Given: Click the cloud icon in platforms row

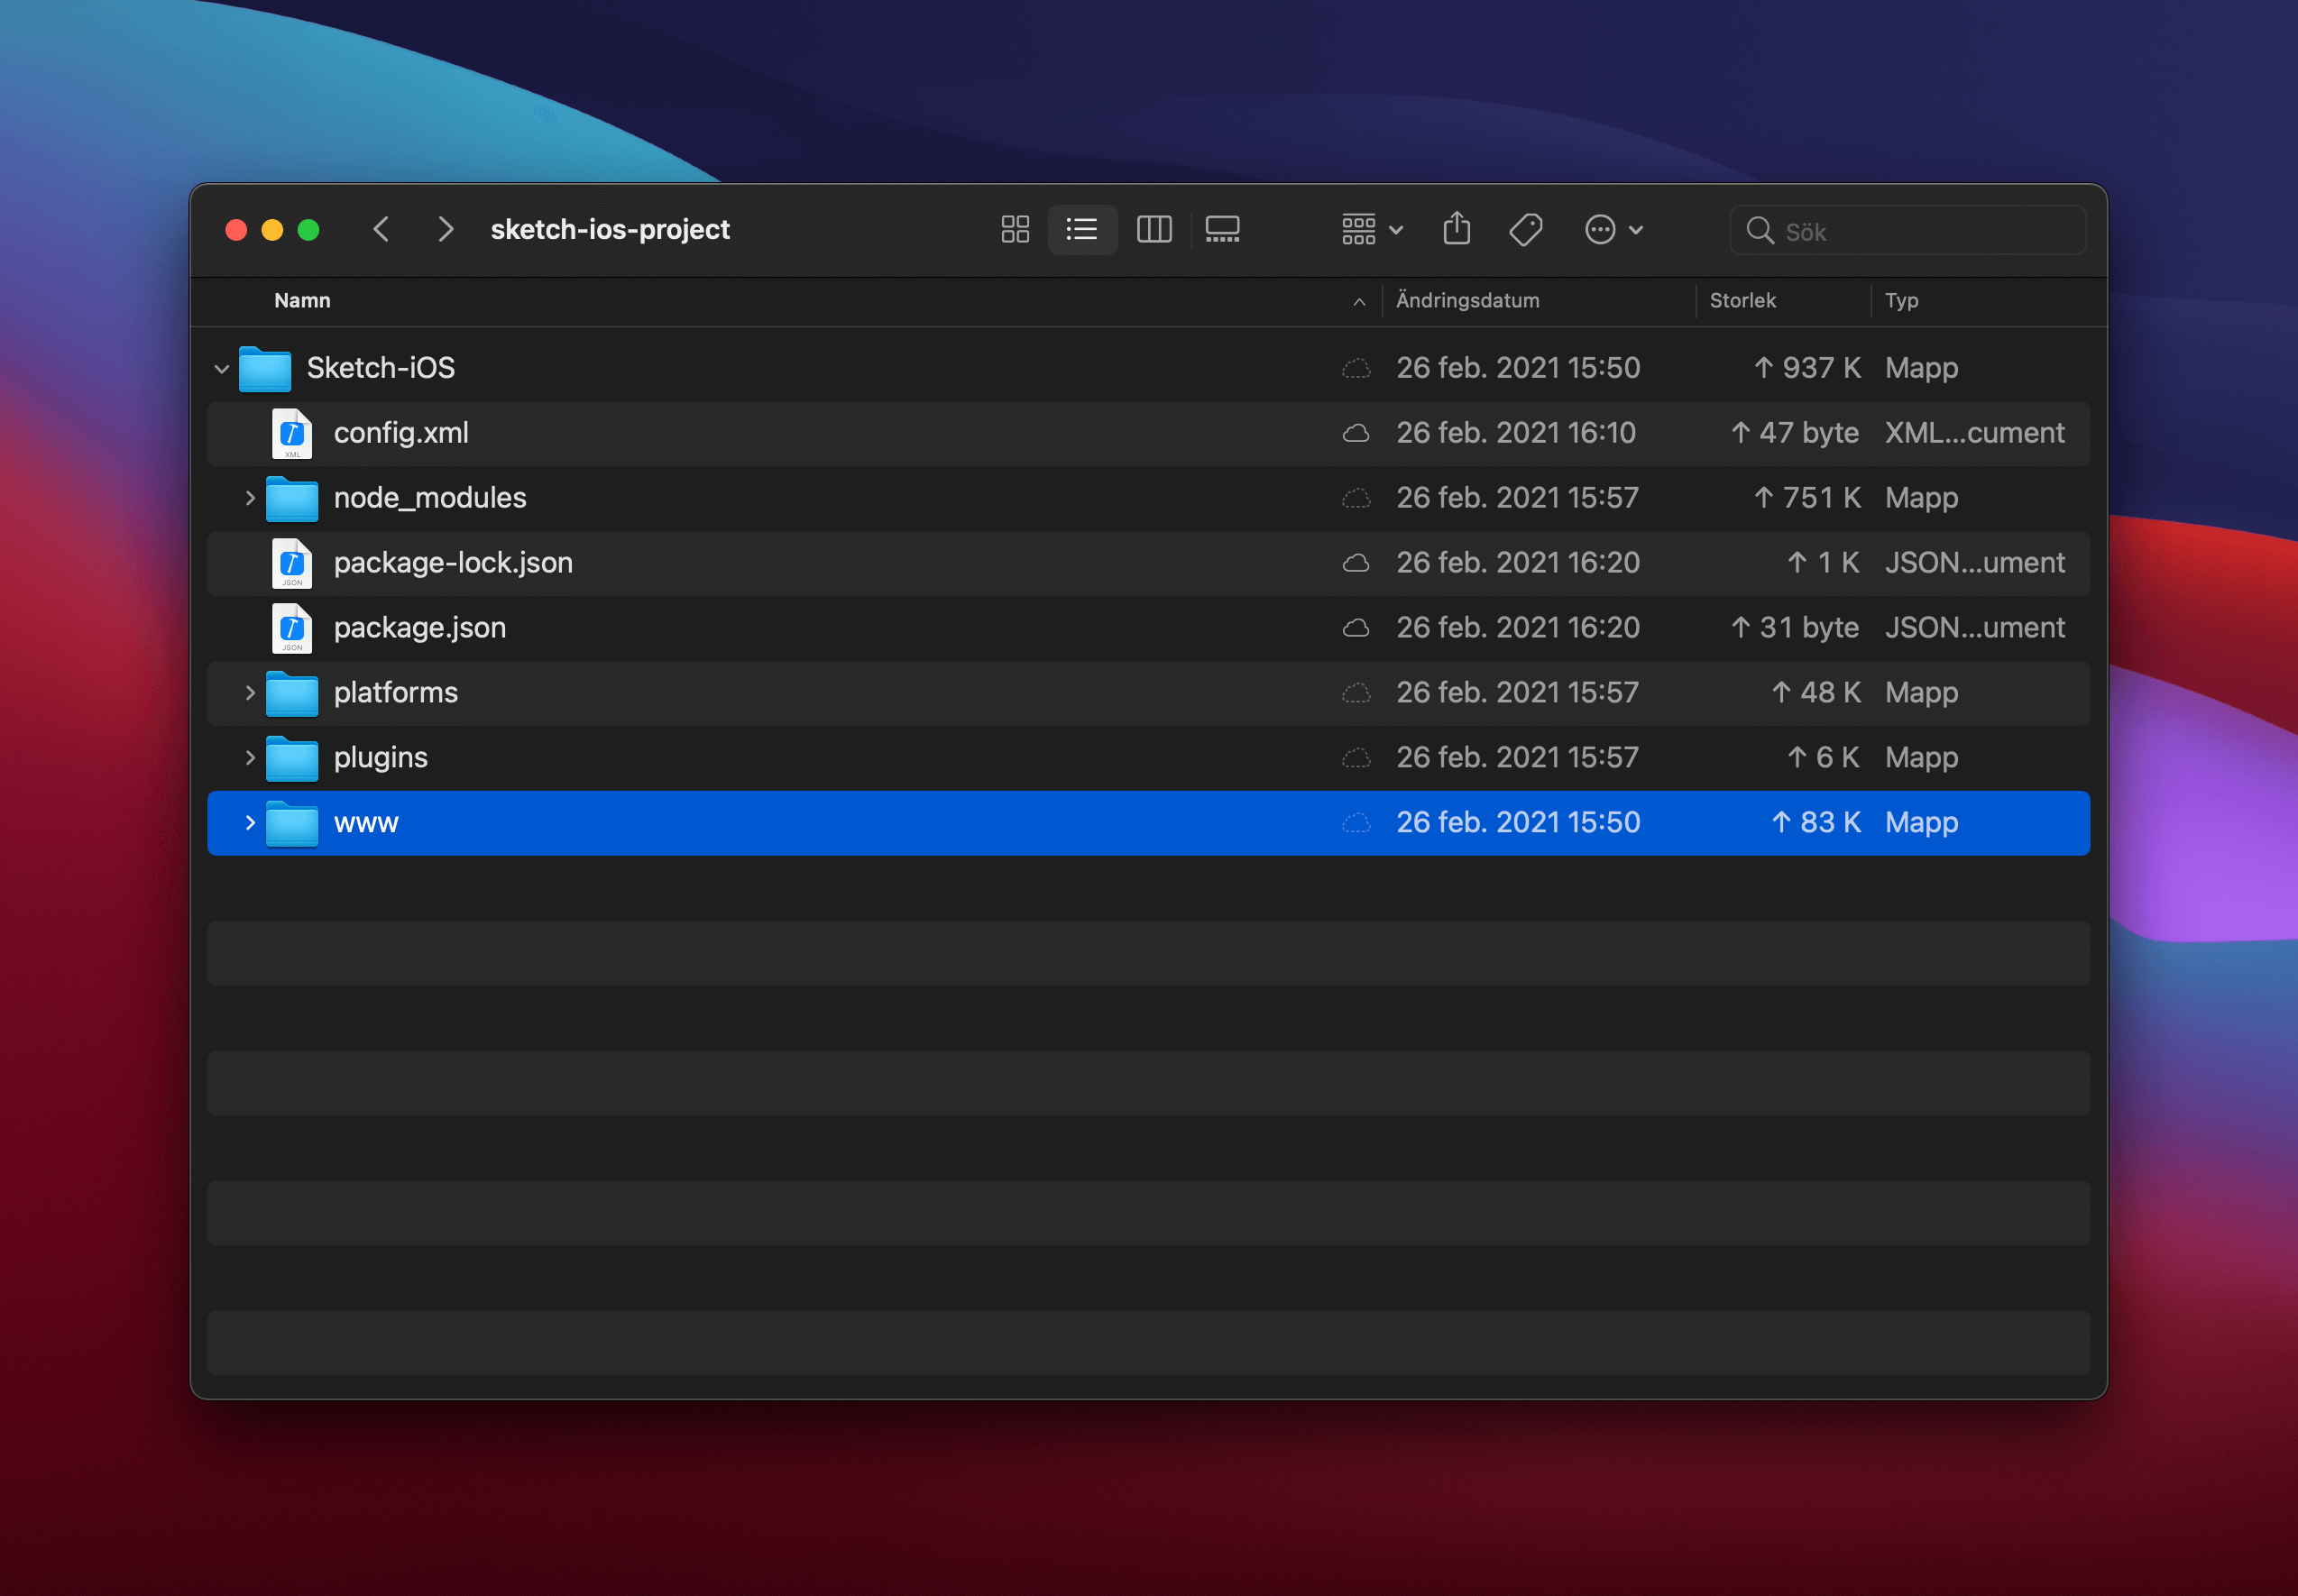Looking at the screenshot, I should 1355,693.
